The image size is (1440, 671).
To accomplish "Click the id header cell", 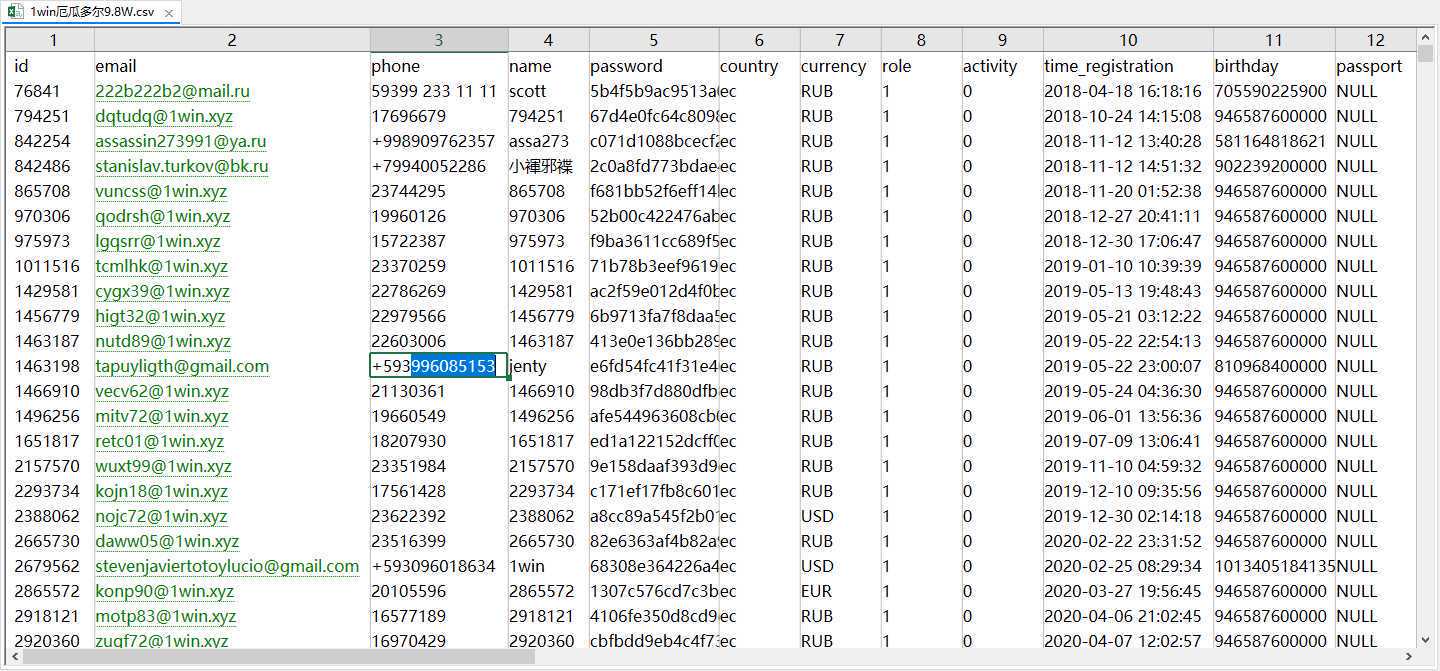I will [22, 66].
